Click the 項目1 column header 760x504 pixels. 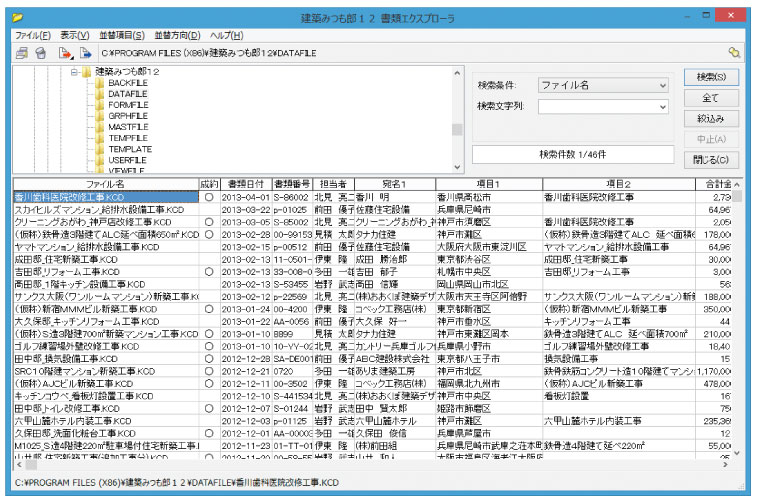(x=489, y=184)
